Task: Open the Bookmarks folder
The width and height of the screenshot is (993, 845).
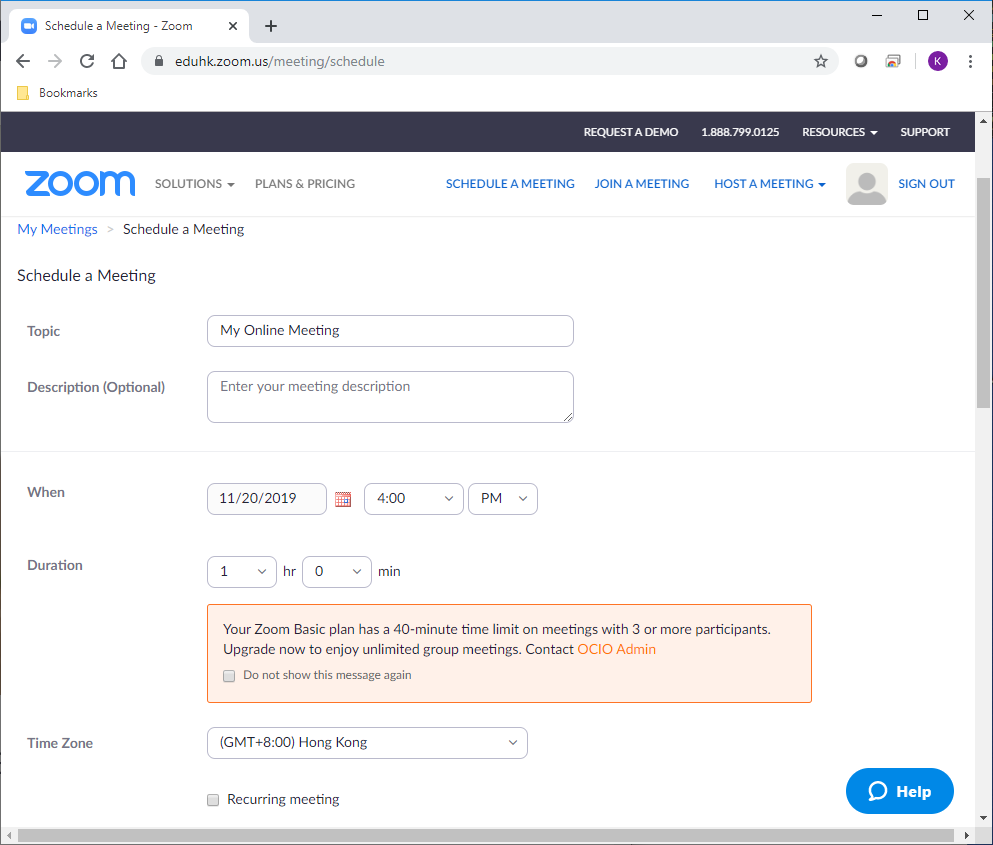Action: (x=58, y=93)
